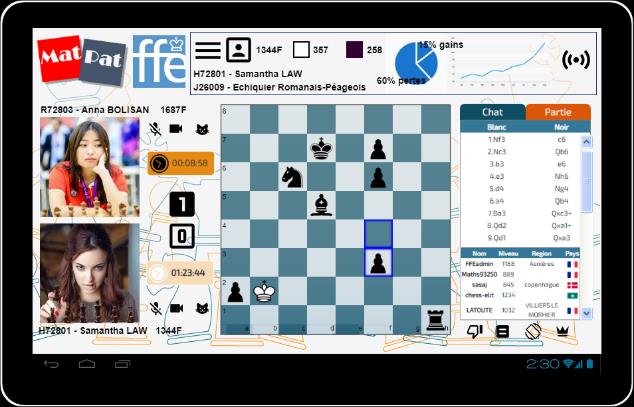Toggle Anna Bolisan's microphone mute
Screen dimensions: 634x407
pos(156,129)
